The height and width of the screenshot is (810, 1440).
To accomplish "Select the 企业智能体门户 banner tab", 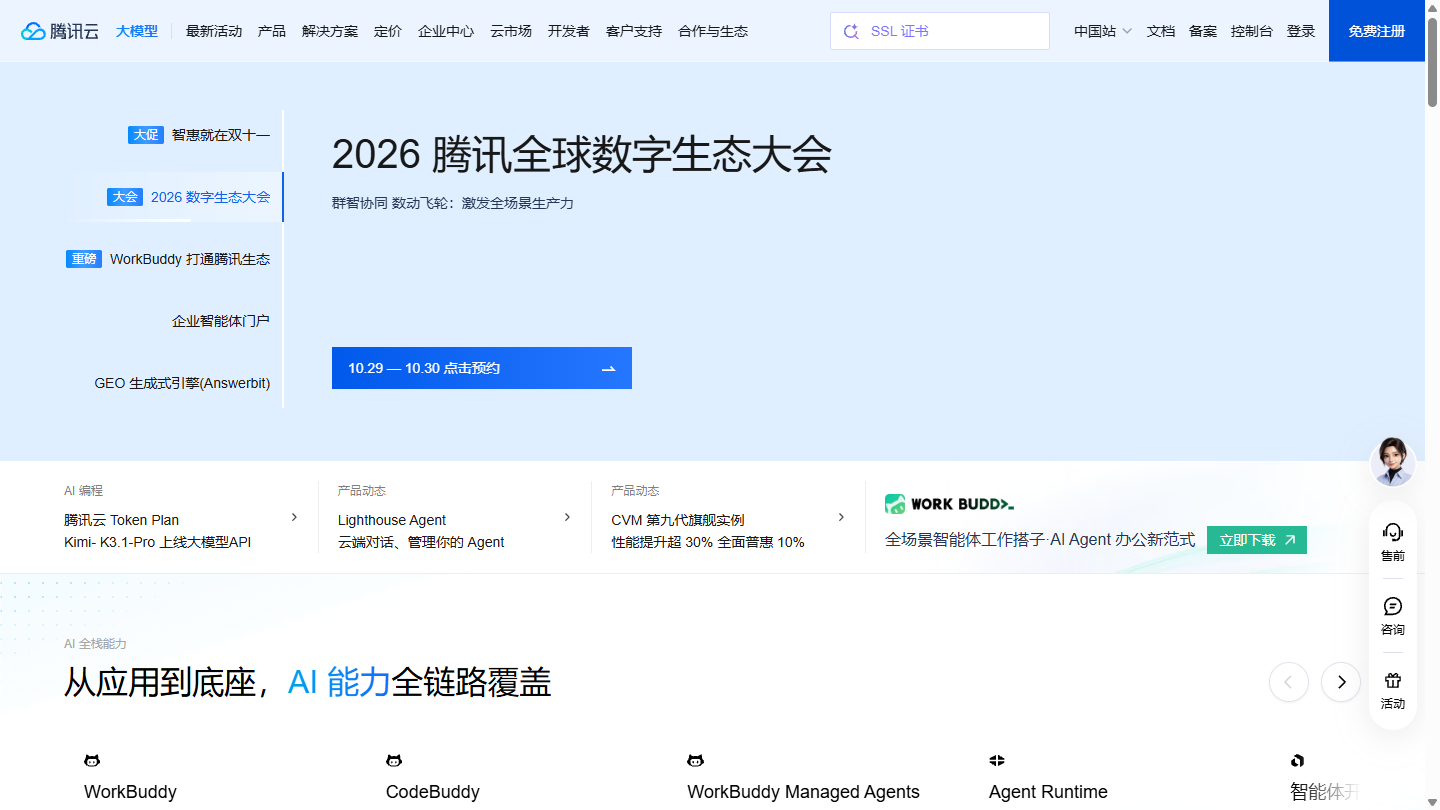I will 221,321.
